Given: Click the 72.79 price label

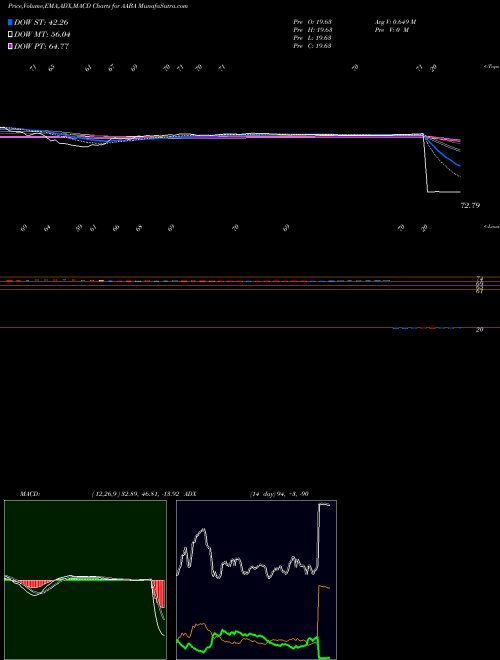Looking at the screenshot, I should [x=470, y=206].
